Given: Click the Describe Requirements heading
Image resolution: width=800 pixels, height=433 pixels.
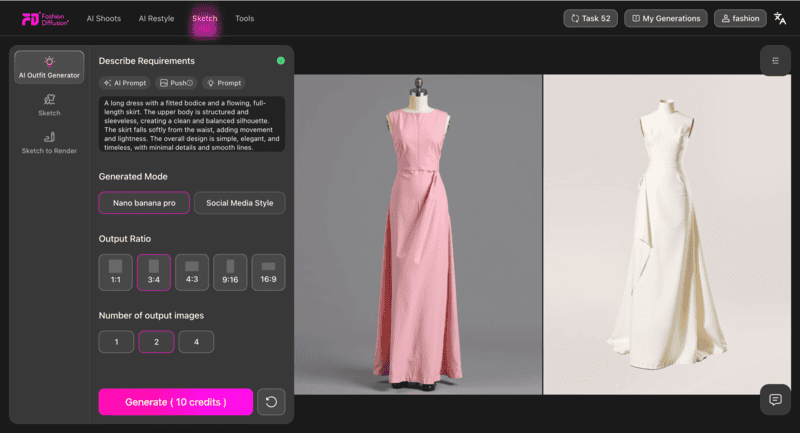Looking at the screenshot, I should 146,61.
